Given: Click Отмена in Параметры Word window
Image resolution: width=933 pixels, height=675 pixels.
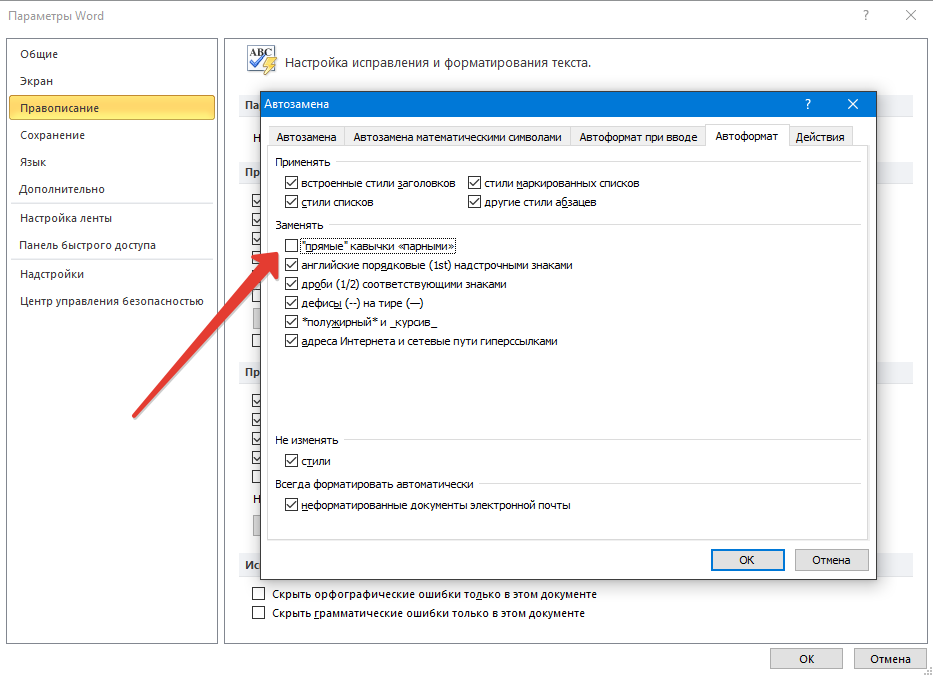Looking at the screenshot, I should (x=890, y=658).
